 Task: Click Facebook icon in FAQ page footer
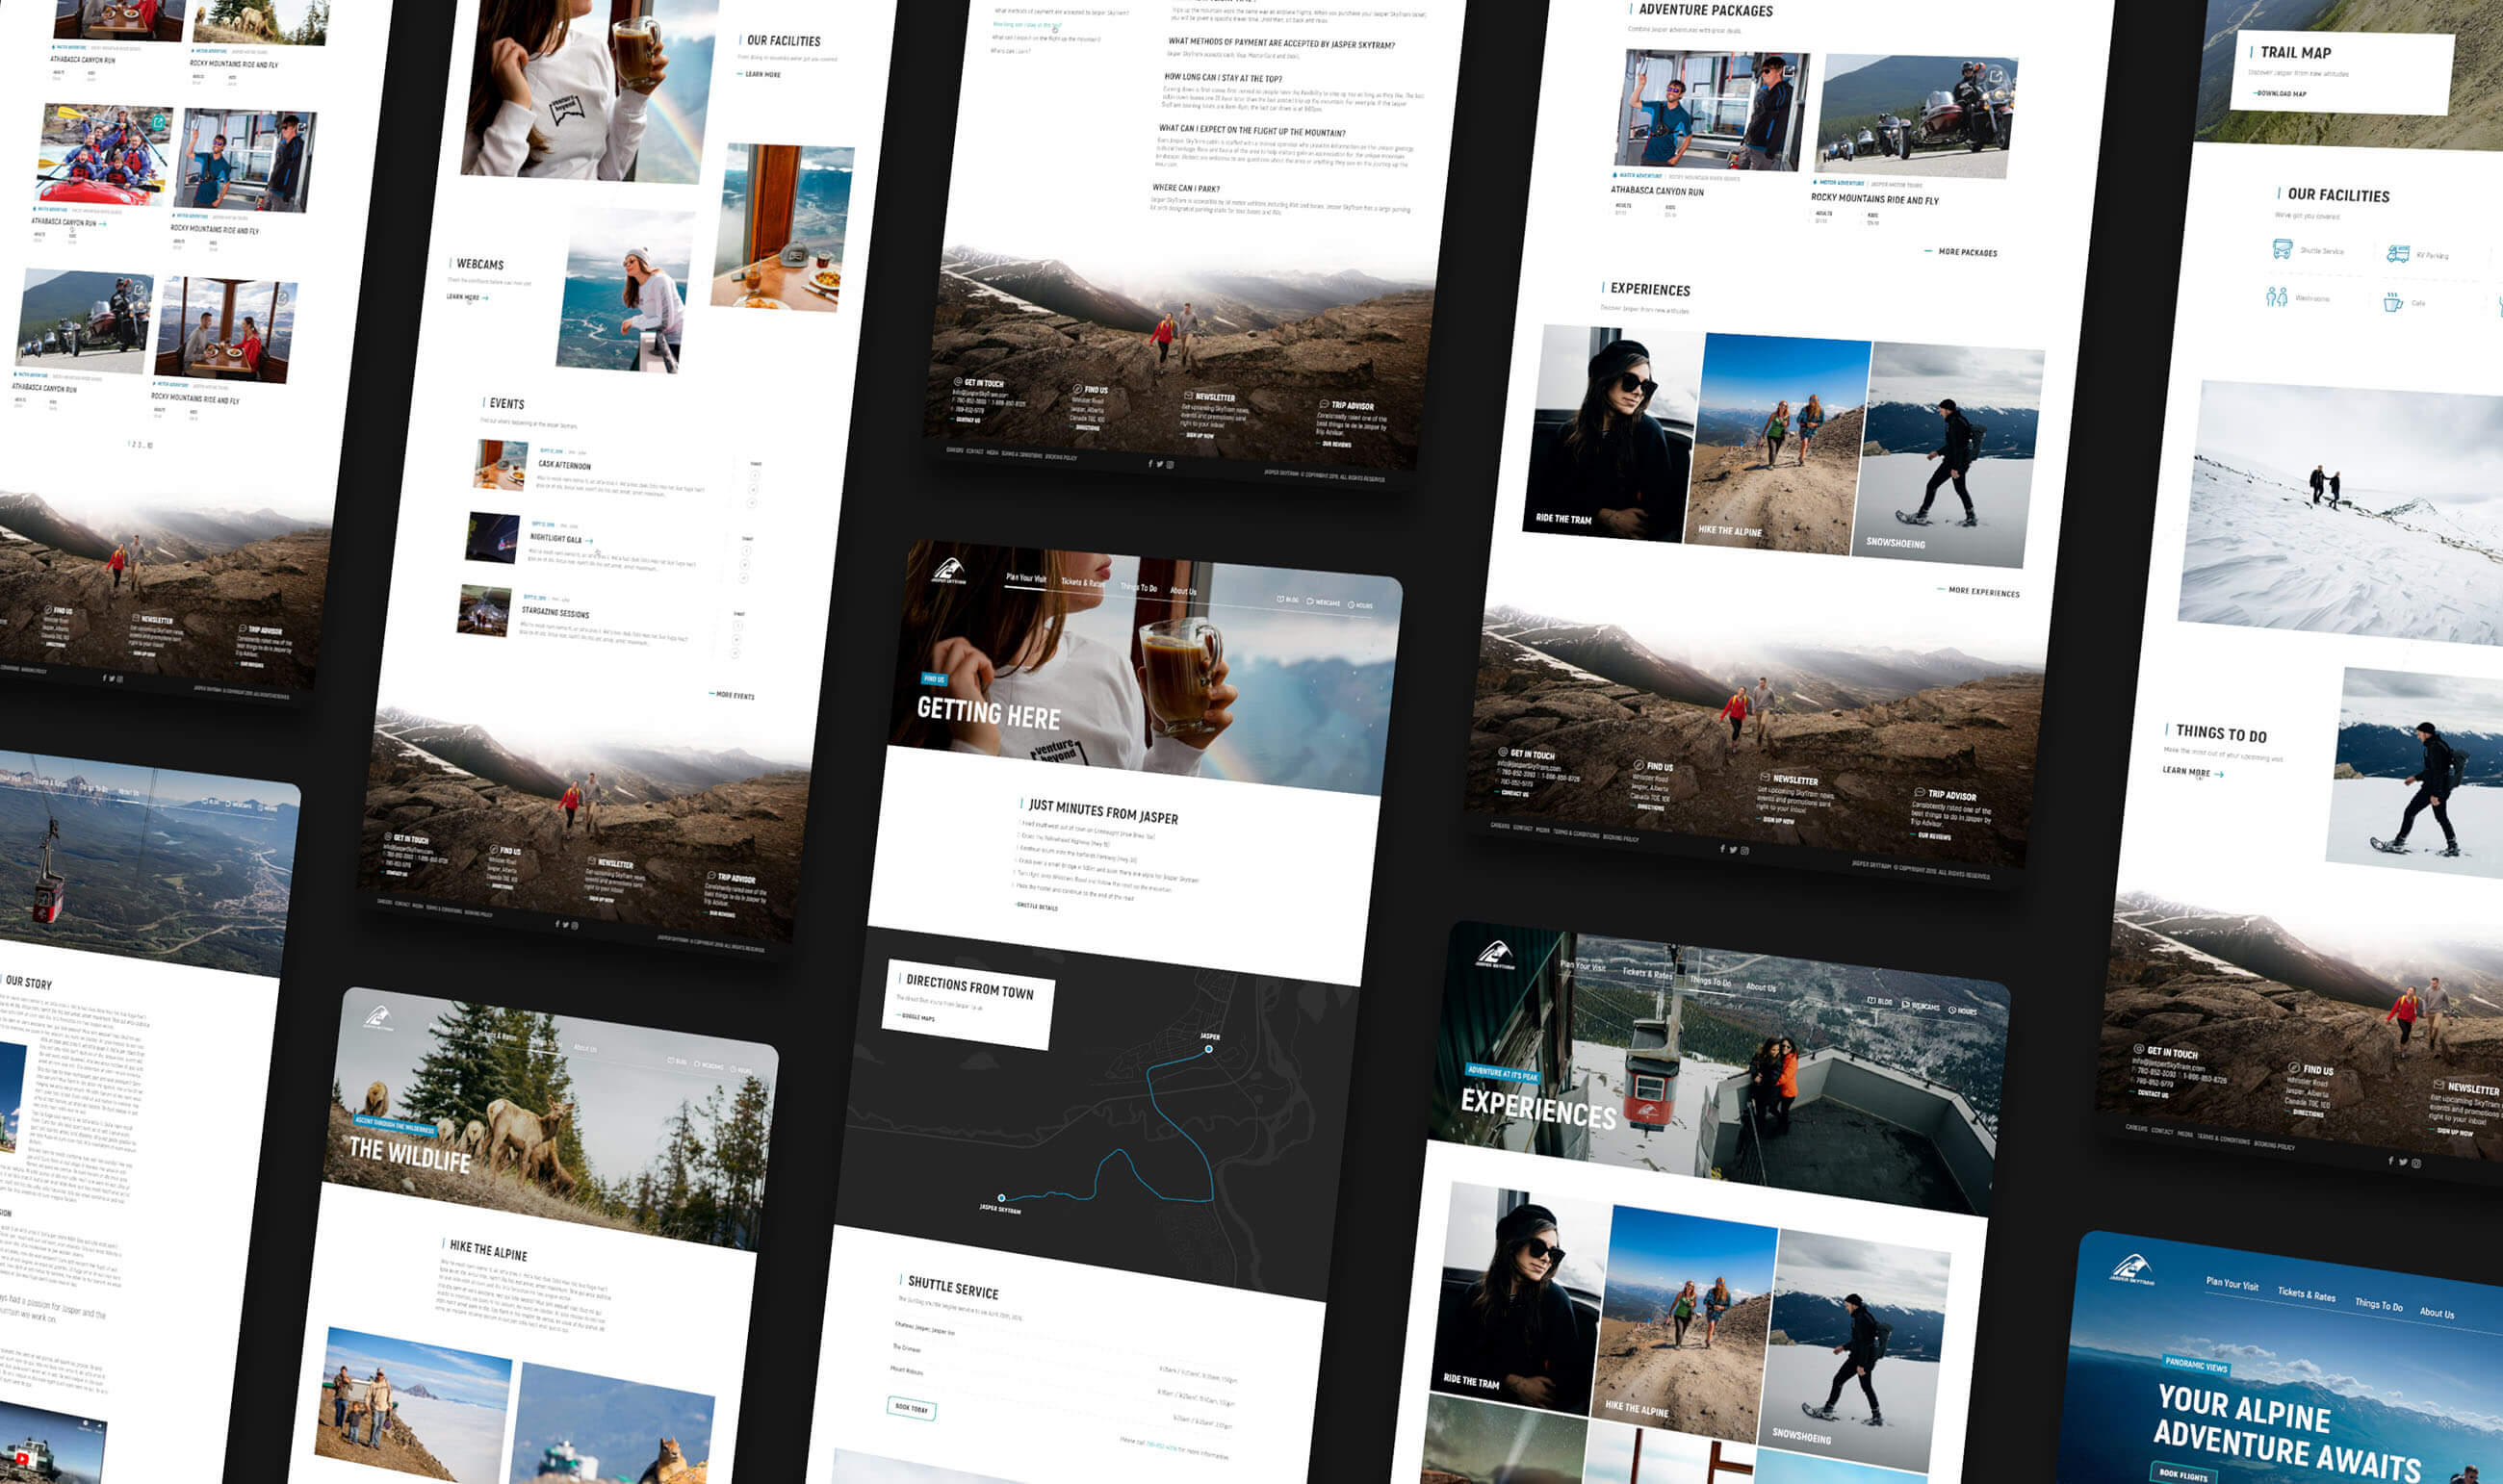(x=1150, y=463)
